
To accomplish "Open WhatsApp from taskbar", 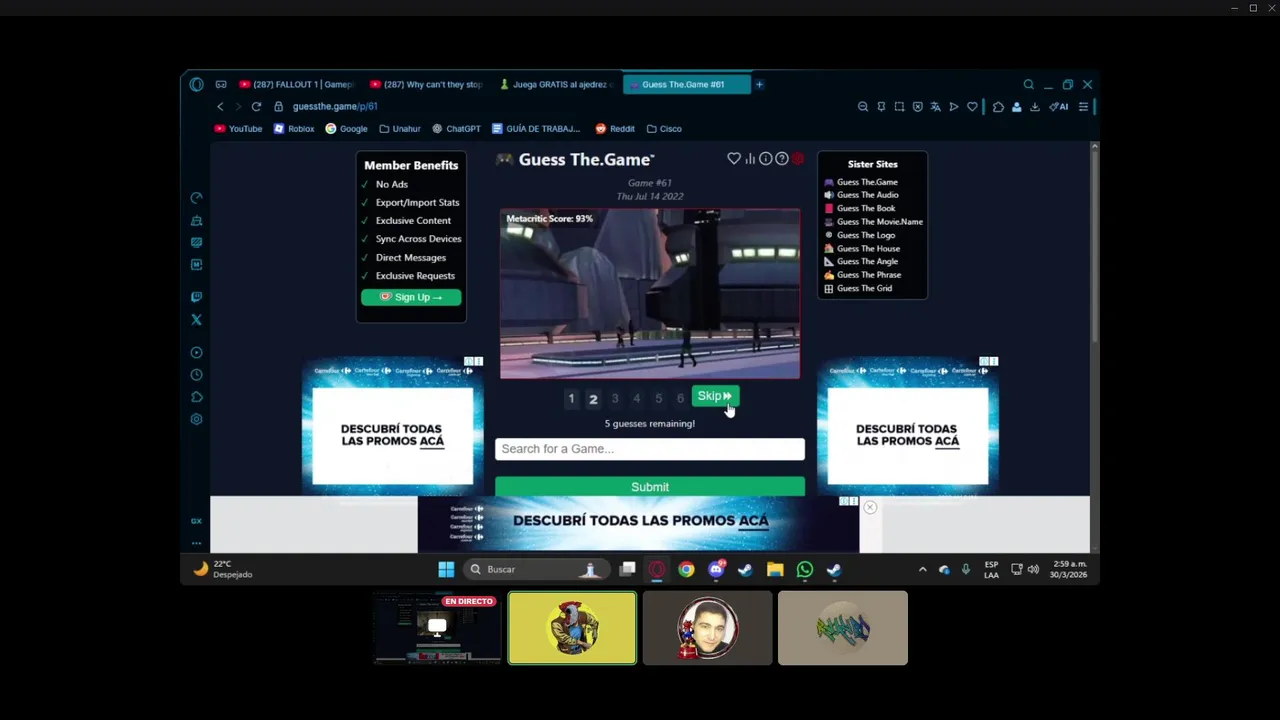I will click(x=805, y=569).
